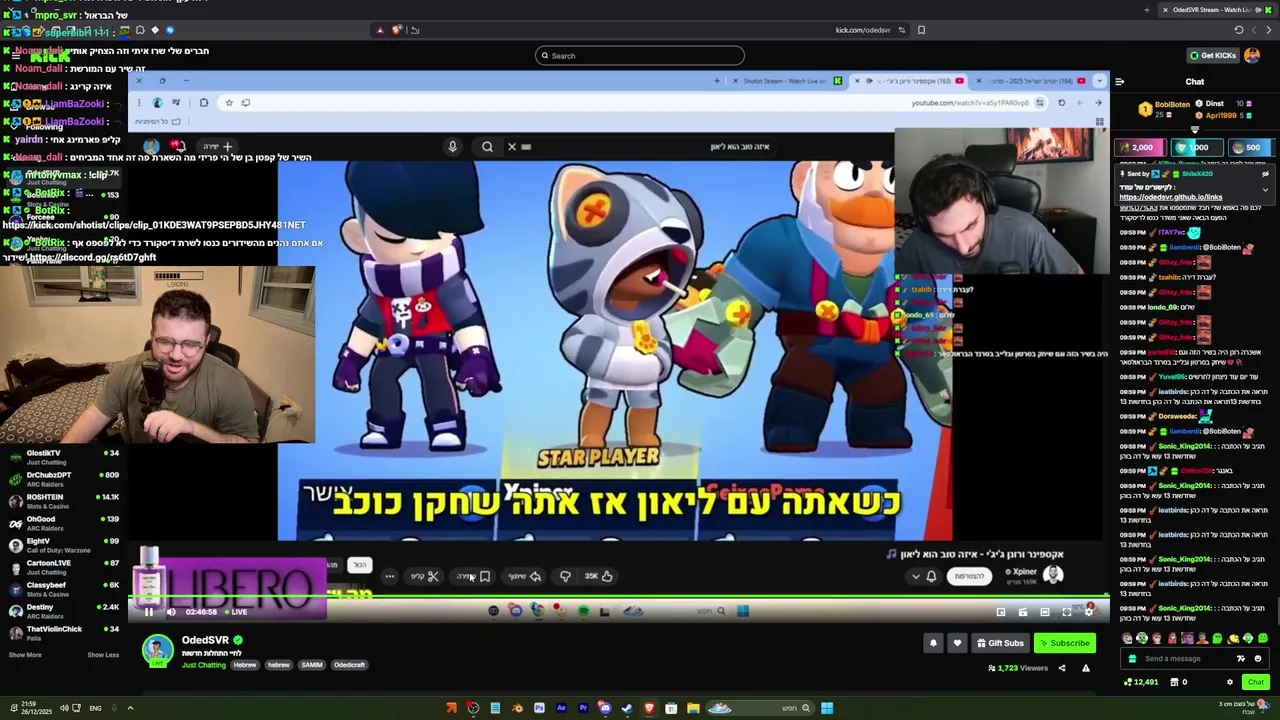Collapse sidebar list with Show Less
1280x720 pixels.
(x=103, y=655)
